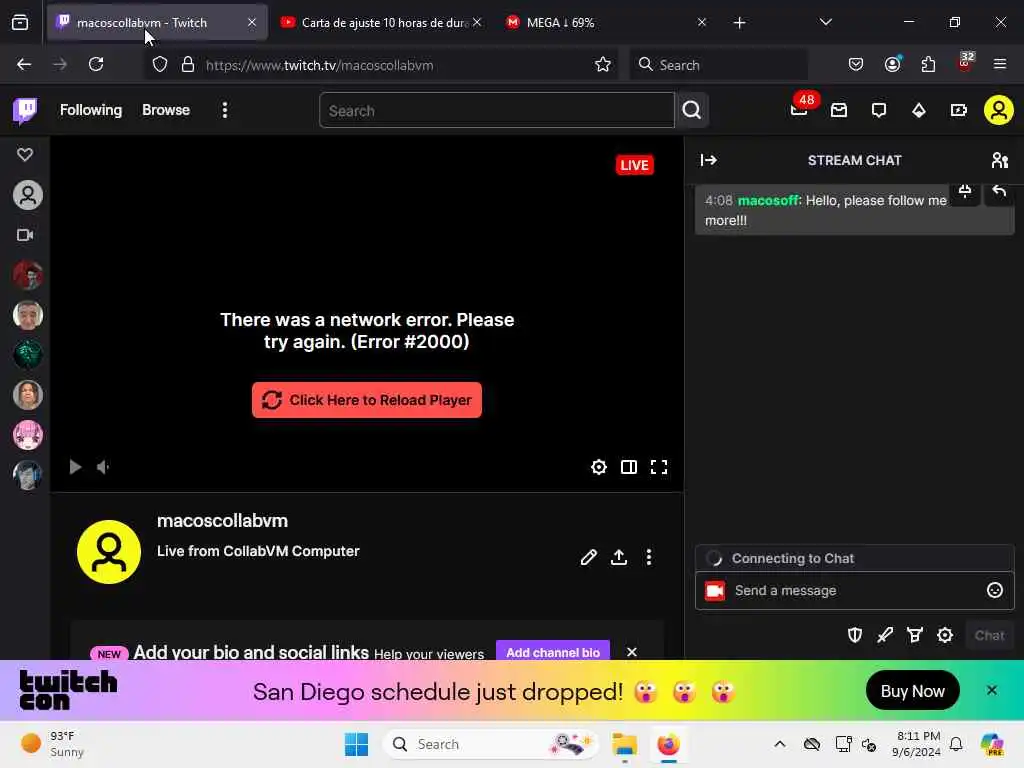Open the Browse tab

[166, 110]
